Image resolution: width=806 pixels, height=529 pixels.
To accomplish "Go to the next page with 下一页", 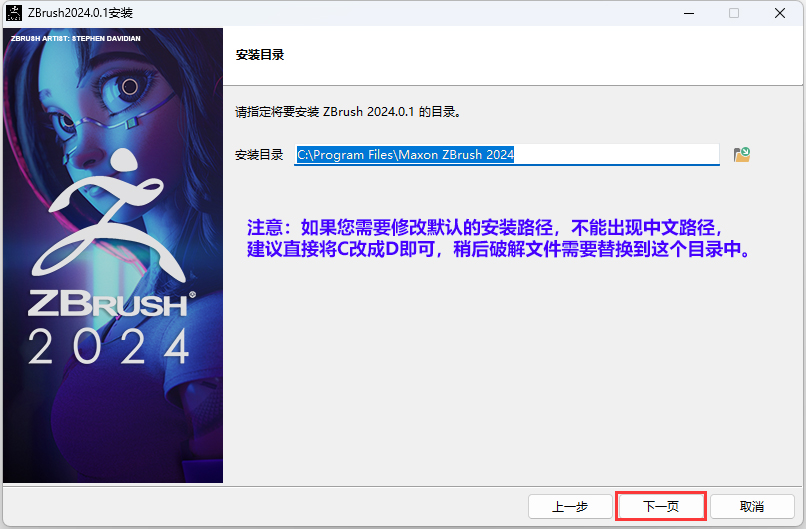I will [x=661, y=506].
